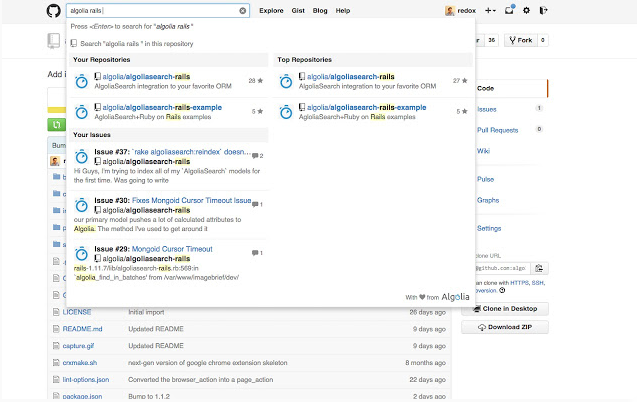Open algolia/algoliasearch-rails under Your Repositories
Screen dimensions: 637x402
(146, 76)
